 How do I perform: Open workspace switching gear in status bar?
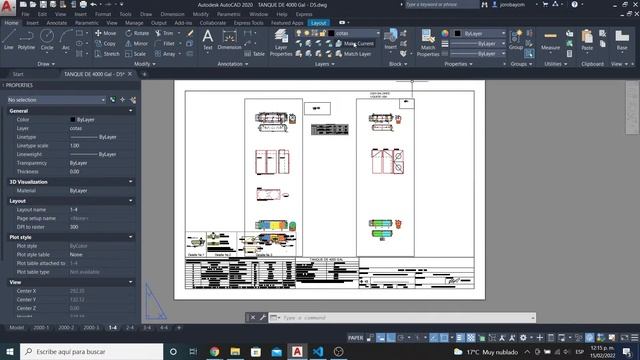click(x=523, y=338)
